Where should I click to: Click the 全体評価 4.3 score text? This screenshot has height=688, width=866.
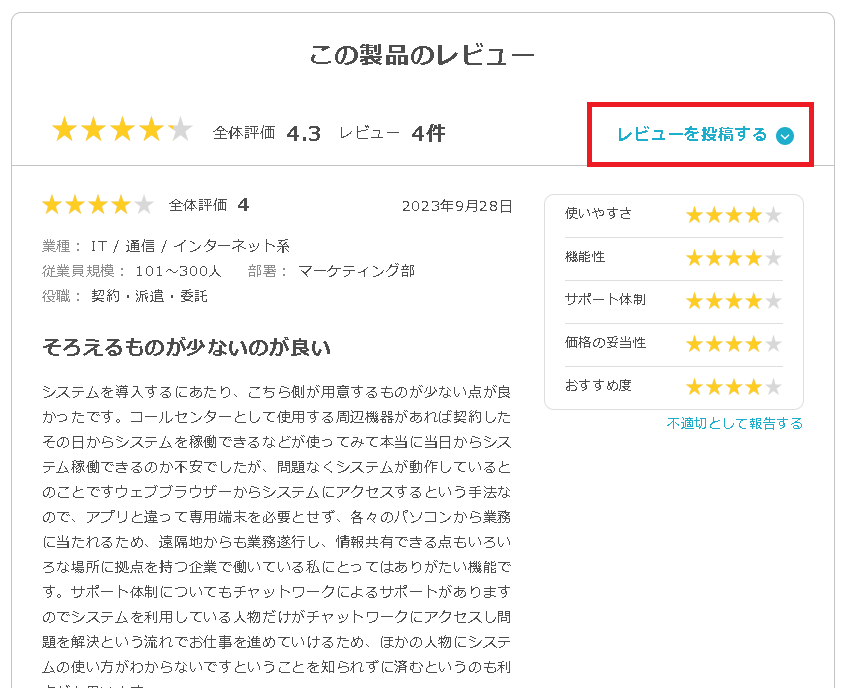(x=267, y=133)
